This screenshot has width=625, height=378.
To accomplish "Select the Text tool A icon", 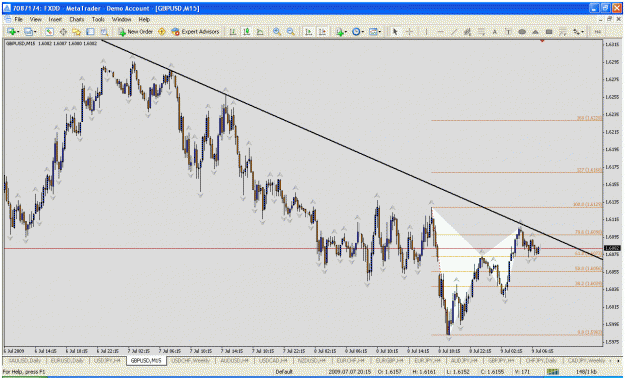I will [x=495, y=32].
